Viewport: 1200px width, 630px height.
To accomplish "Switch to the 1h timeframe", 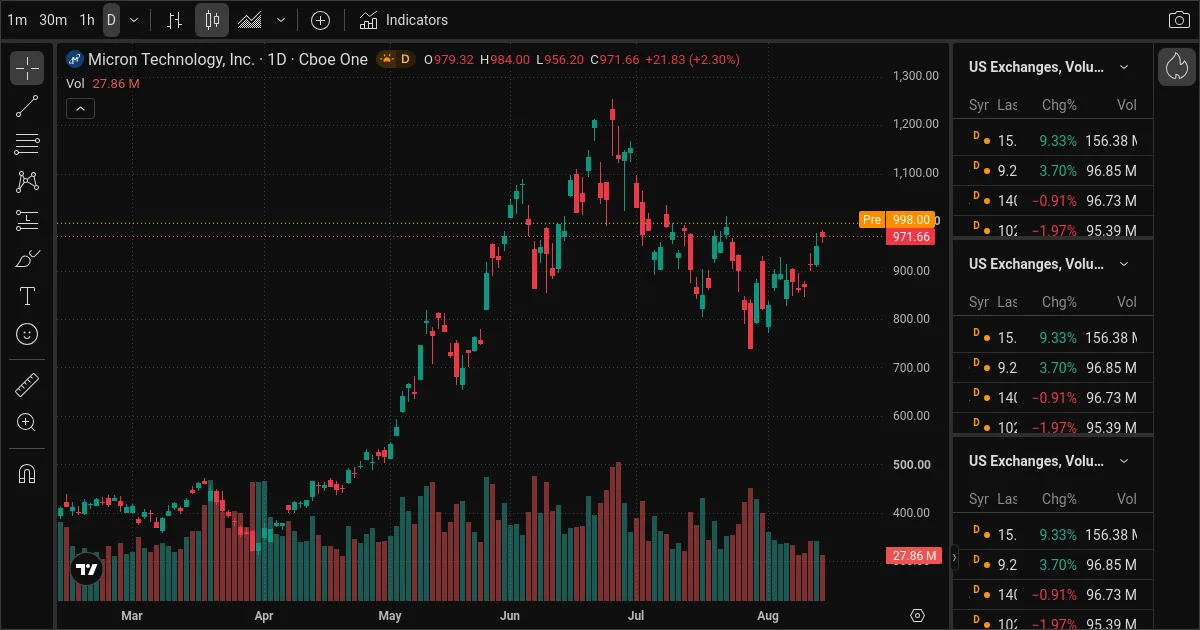I will click(x=87, y=20).
